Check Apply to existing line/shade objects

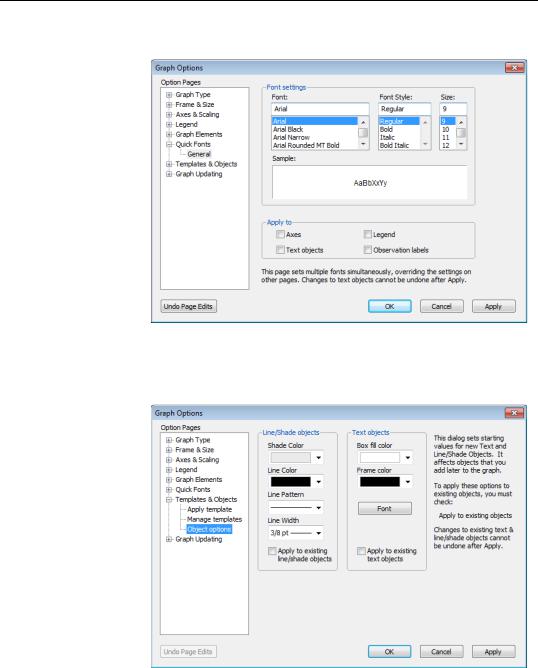[x=272, y=551]
